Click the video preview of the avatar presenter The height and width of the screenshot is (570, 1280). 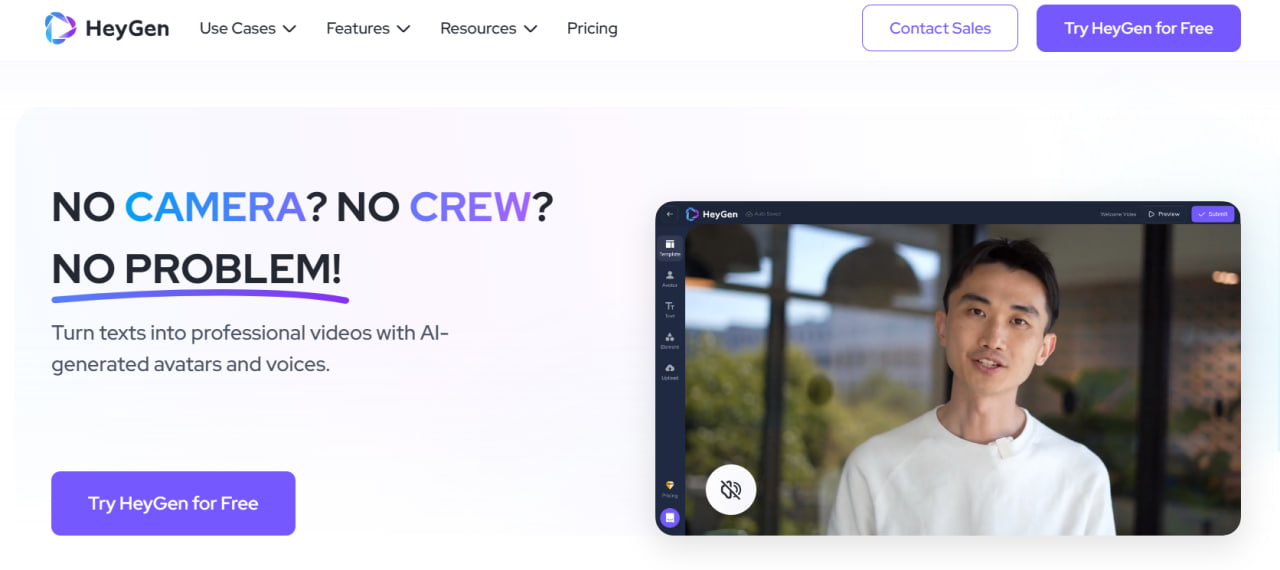[963, 379]
